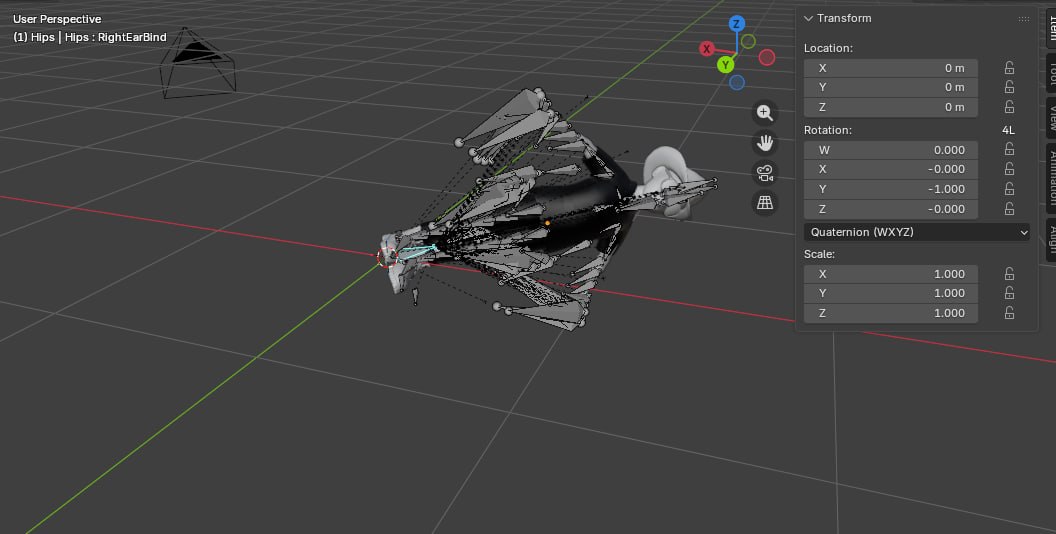Click the Scale X field showing 1.000

tap(890, 274)
